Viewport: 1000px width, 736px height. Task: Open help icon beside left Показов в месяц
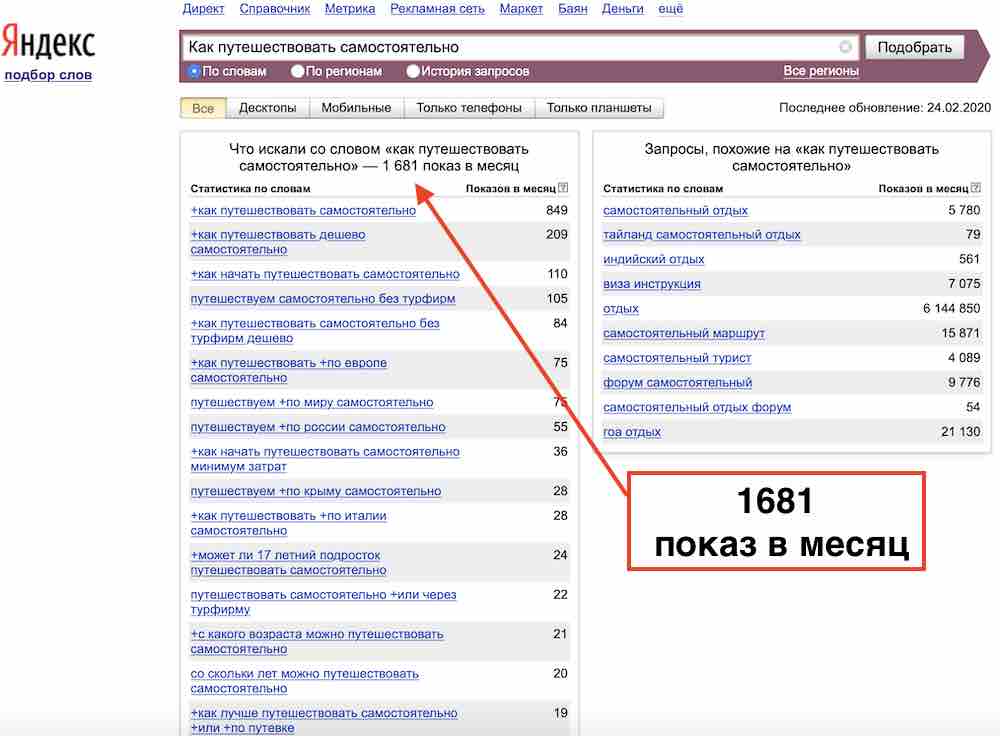[x=563, y=188]
